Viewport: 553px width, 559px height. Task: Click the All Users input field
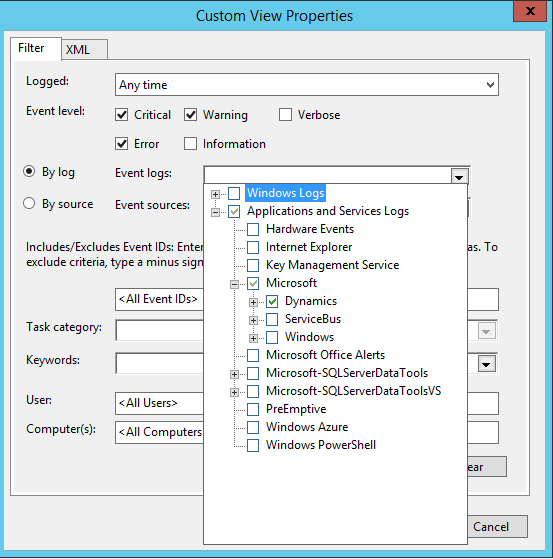tap(159, 403)
